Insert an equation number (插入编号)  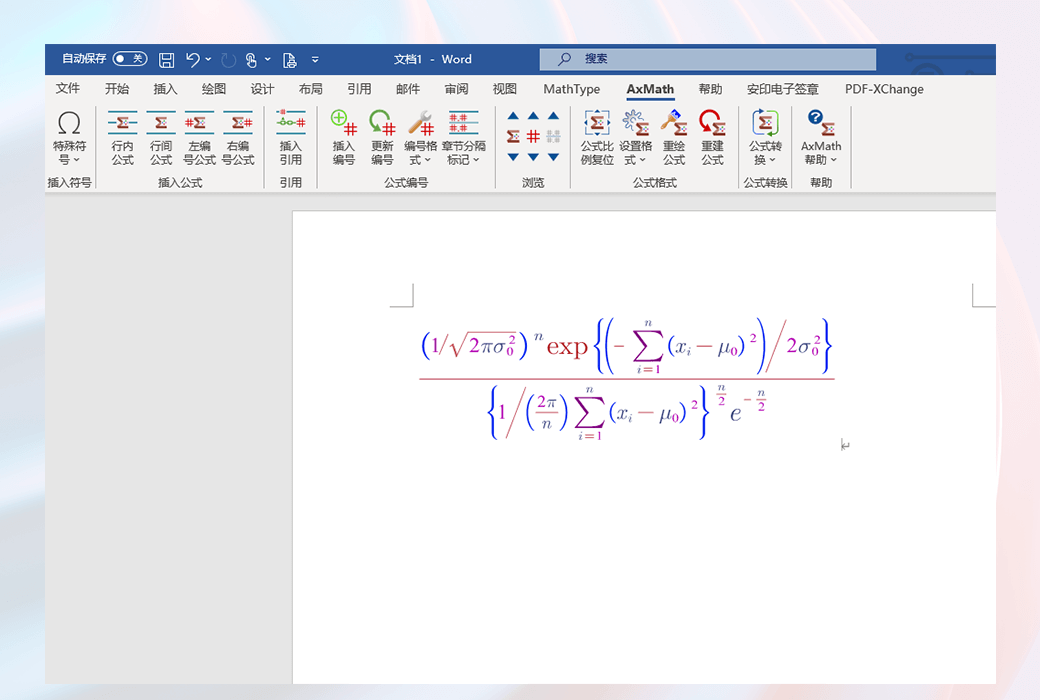(343, 140)
